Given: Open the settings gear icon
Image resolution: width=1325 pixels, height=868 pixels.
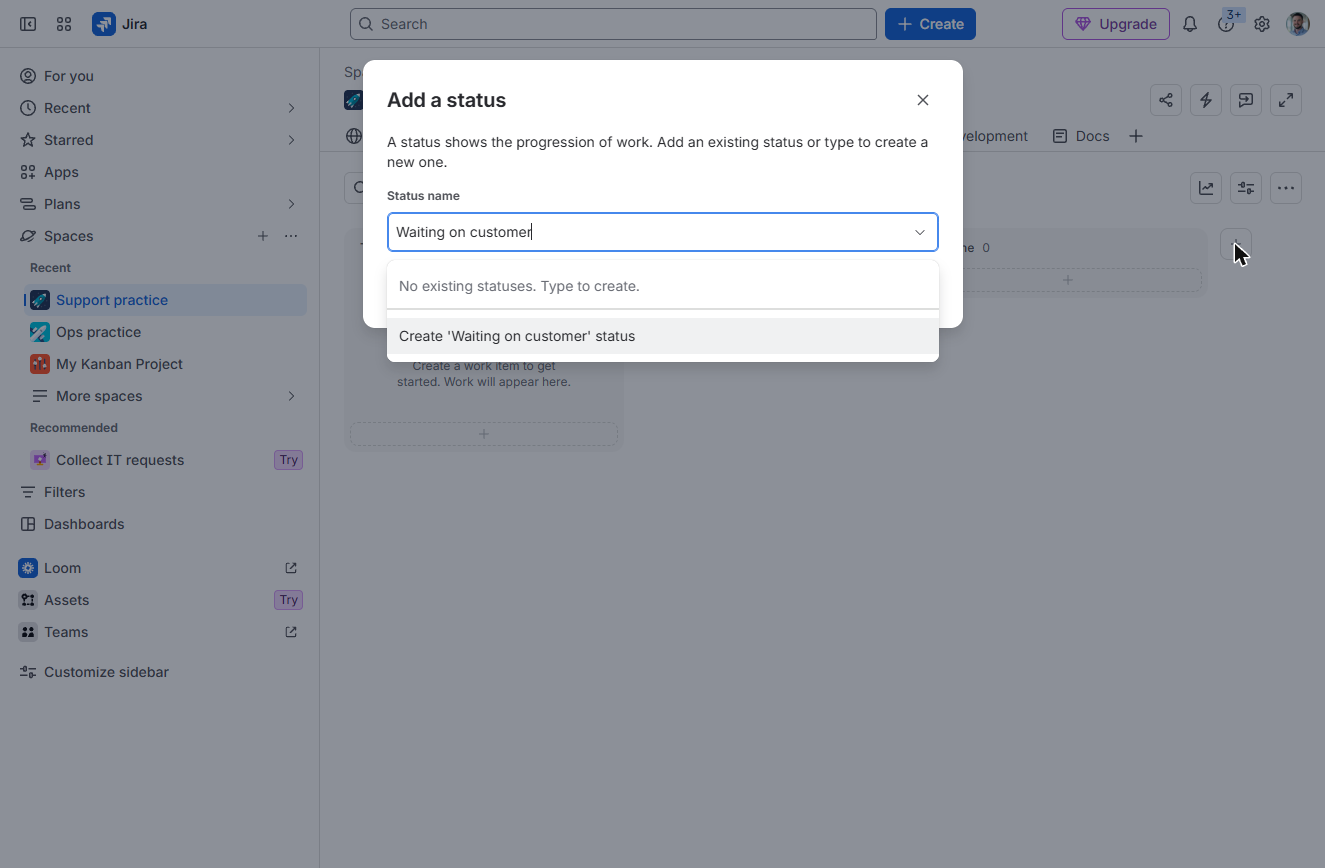Looking at the screenshot, I should pyautogui.click(x=1262, y=24).
